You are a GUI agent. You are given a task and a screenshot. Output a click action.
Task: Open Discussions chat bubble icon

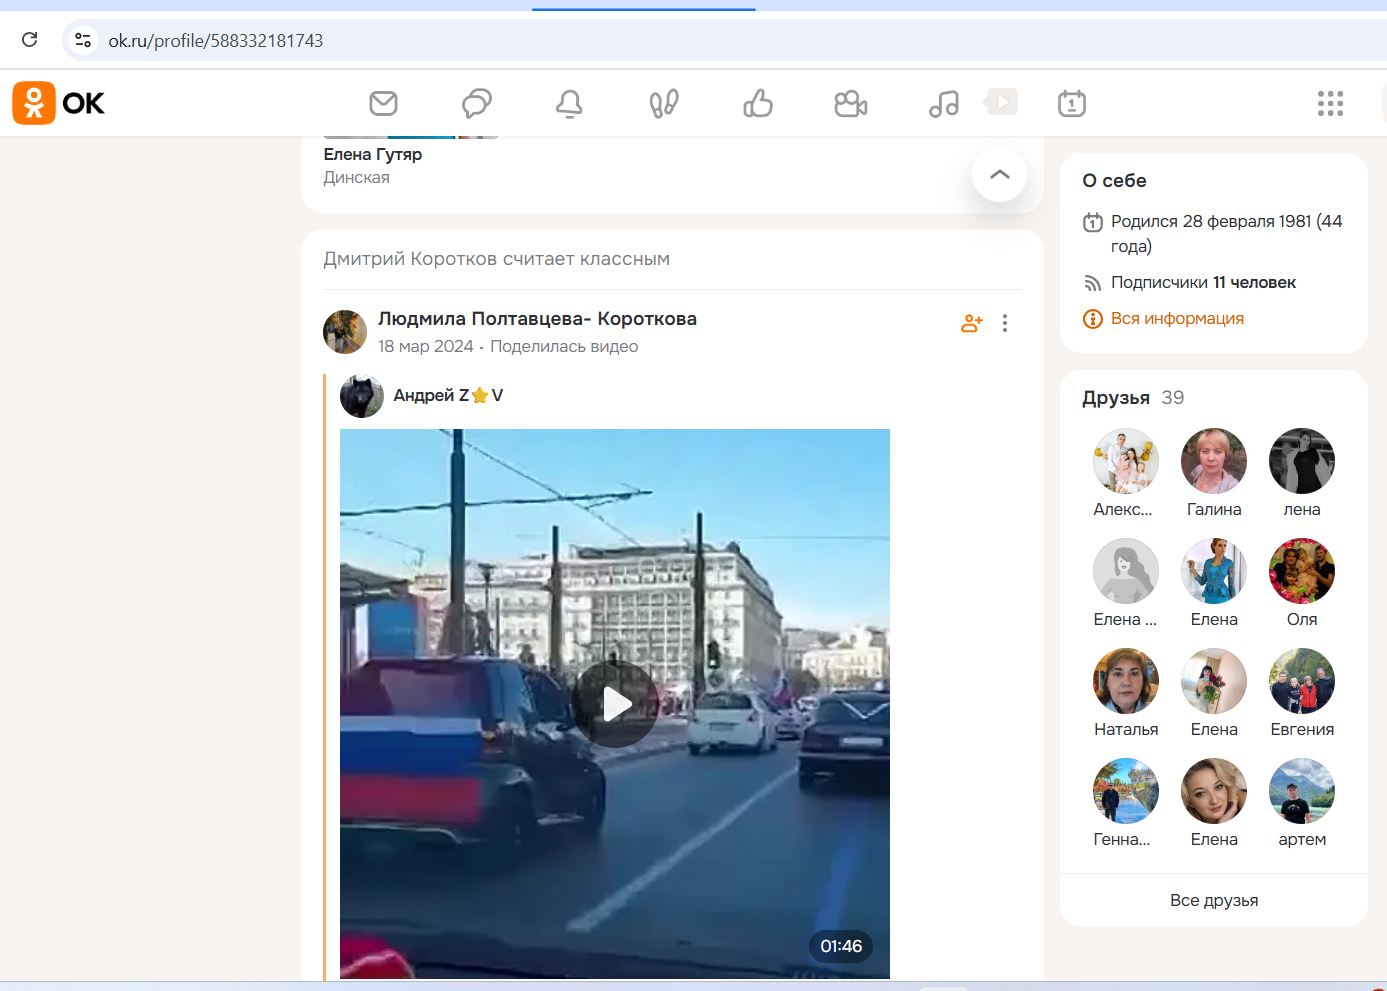click(x=476, y=103)
